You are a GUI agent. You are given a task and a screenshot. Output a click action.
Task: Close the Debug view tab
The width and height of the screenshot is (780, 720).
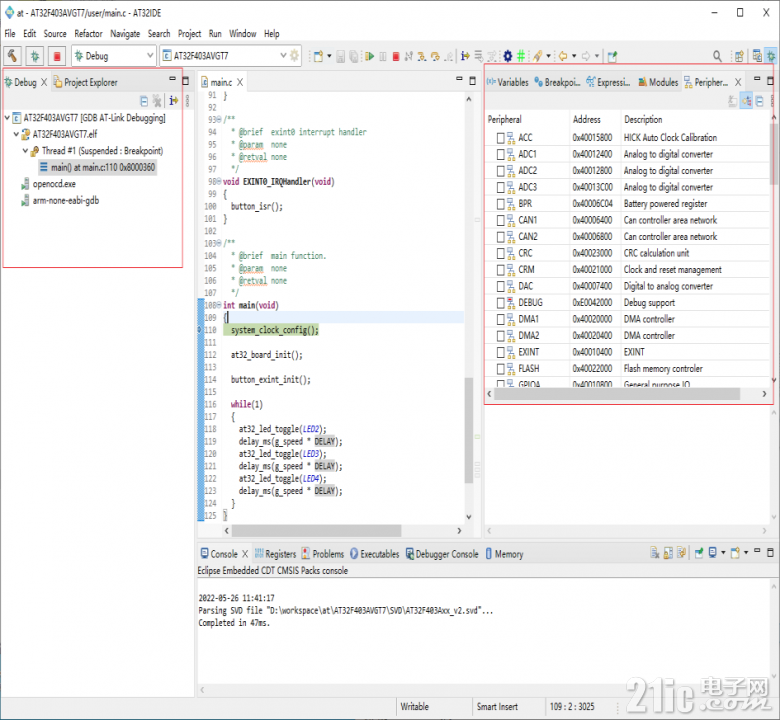tap(44, 82)
